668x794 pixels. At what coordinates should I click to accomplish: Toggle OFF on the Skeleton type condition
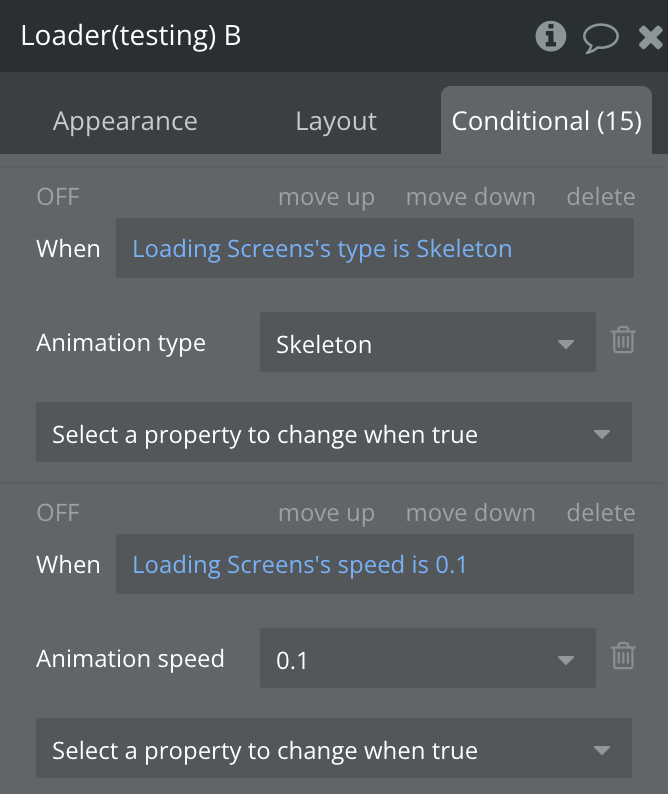click(x=58, y=197)
